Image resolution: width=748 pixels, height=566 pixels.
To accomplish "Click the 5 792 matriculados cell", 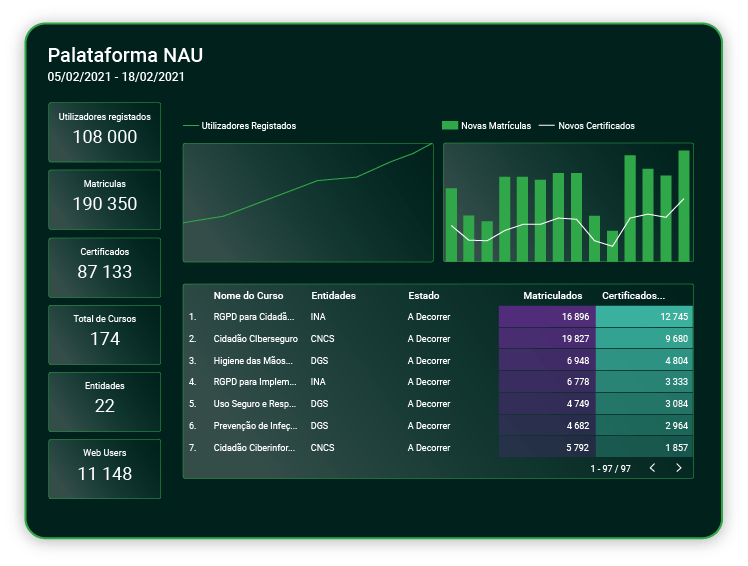I will point(547,447).
